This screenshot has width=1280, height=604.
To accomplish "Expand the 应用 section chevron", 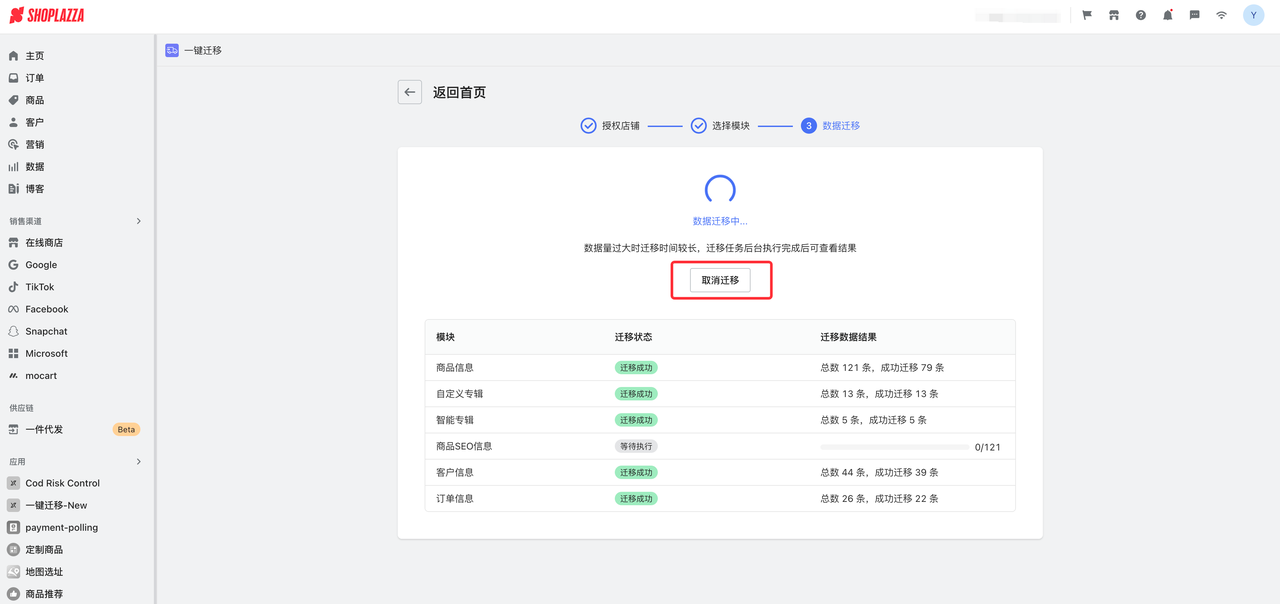I will point(138,462).
